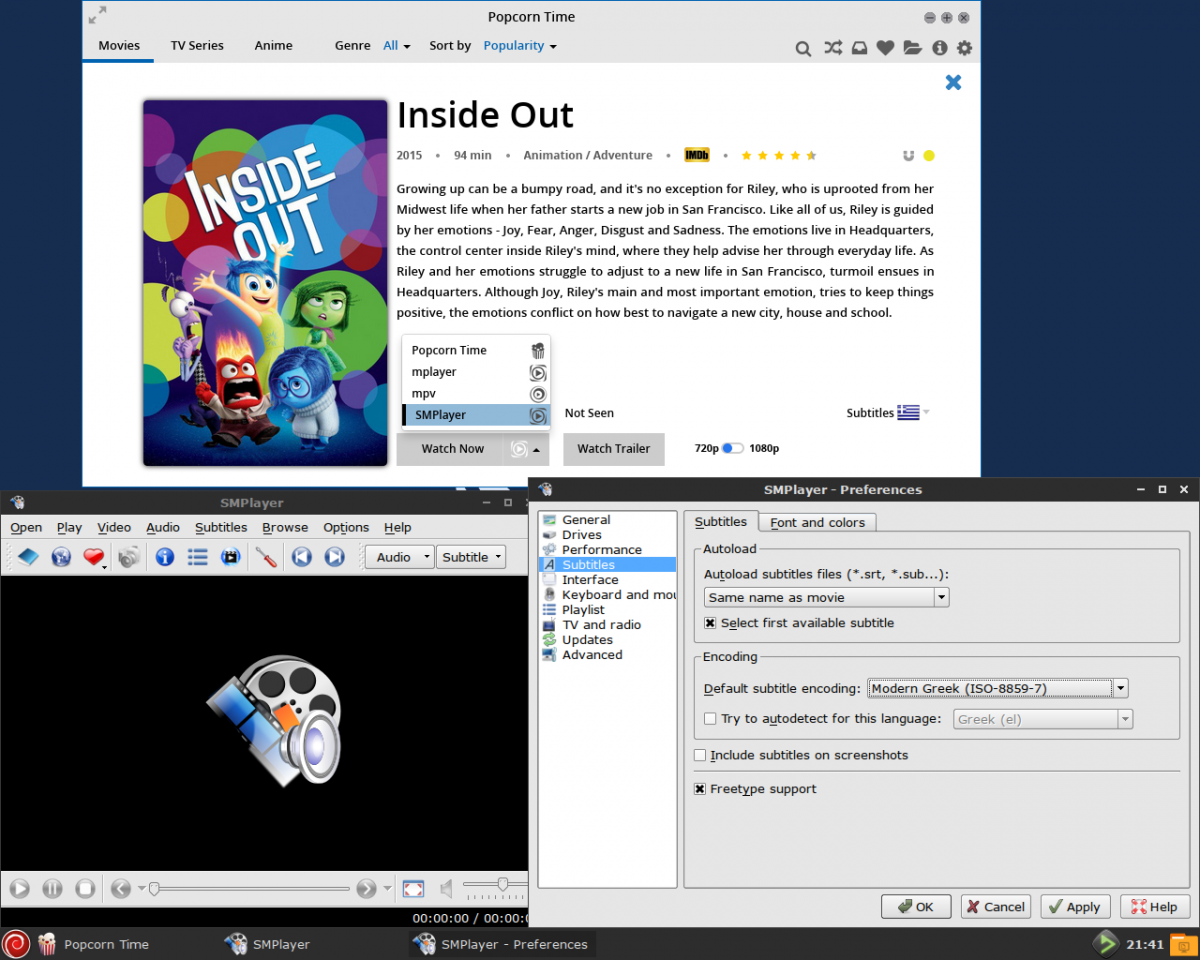Image resolution: width=1200 pixels, height=960 pixels.
Task: Open SMPlayer preferences screwdriver icon
Action: (266, 557)
